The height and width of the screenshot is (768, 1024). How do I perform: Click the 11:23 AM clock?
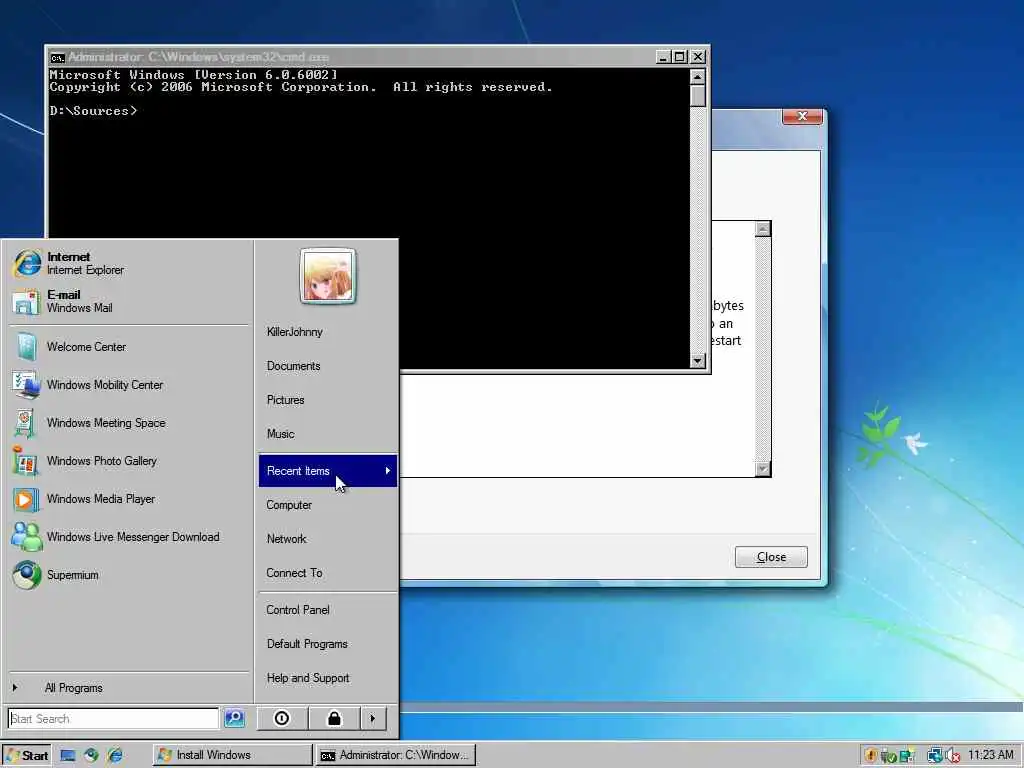pyautogui.click(x=991, y=755)
